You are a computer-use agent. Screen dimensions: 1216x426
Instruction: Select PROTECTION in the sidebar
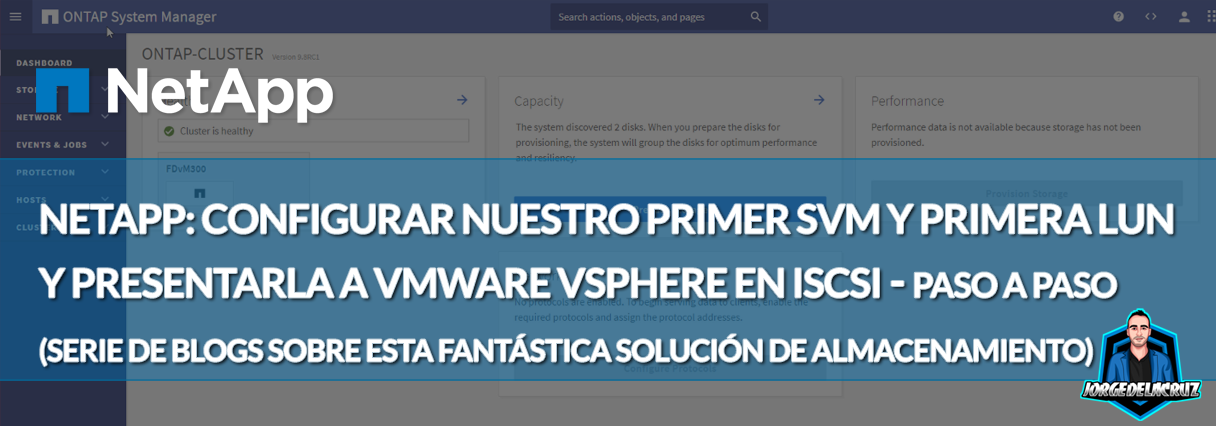click(45, 172)
